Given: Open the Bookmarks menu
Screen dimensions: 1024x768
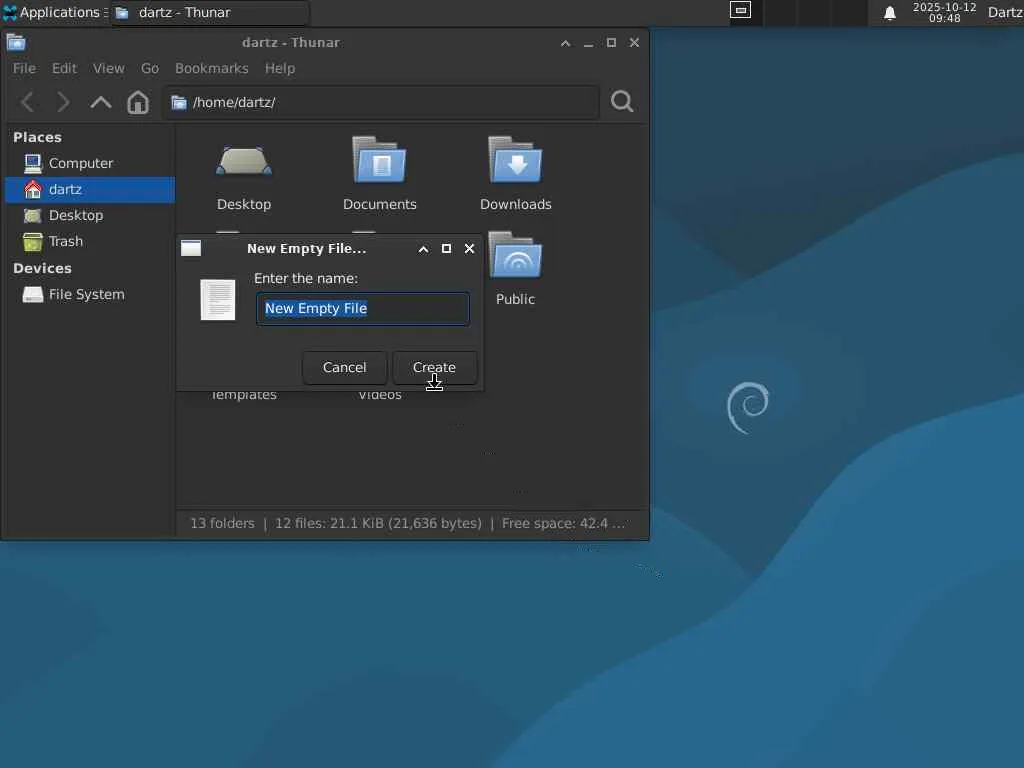Looking at the screenshot, I should (212, 69).
